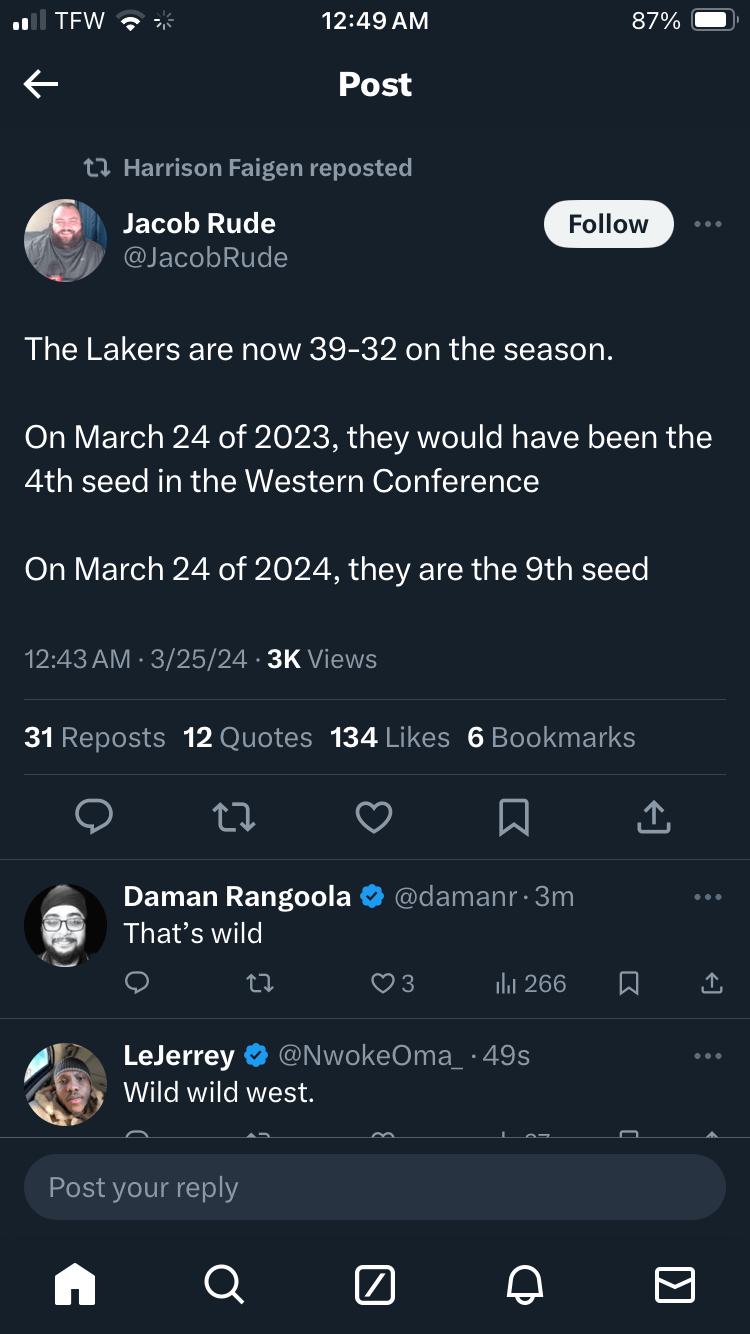This screenshot has height=1334, width=750.
Task: Bookmark the main Lakers post
Action: pyautogui.click(x=513, y=817)
